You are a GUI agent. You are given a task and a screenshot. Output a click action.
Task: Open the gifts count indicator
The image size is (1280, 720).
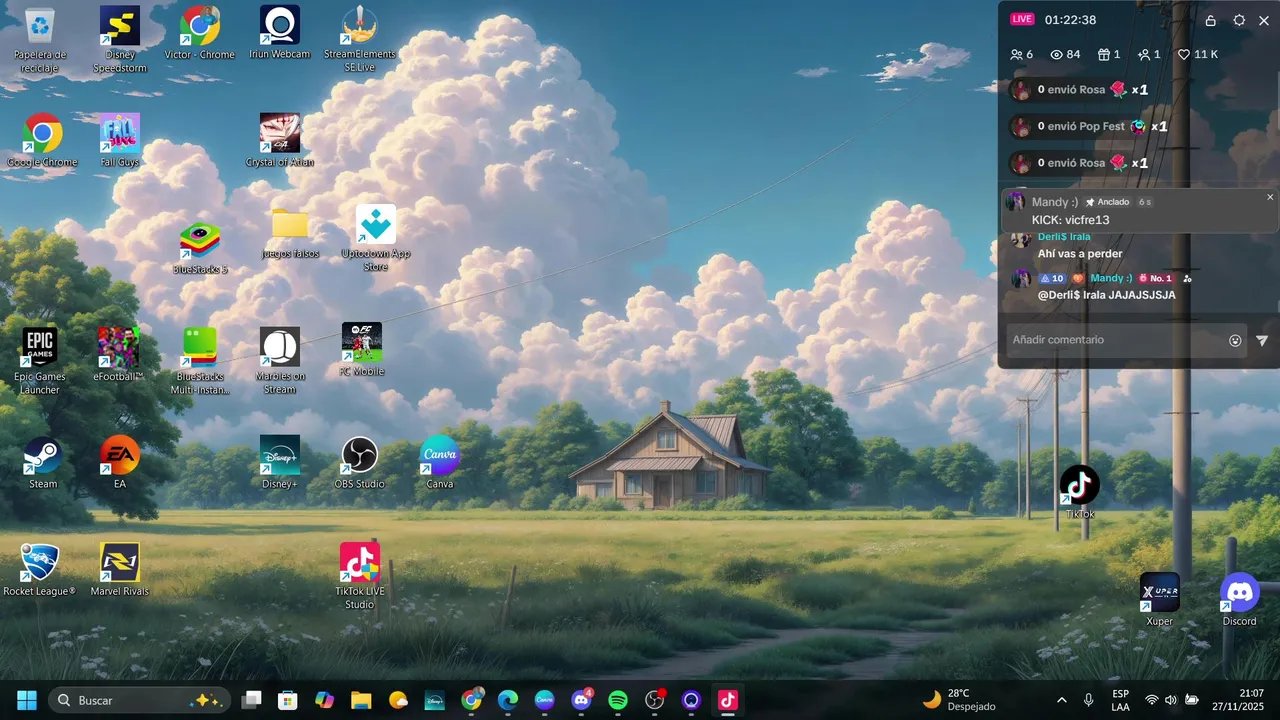[1109, 55]
